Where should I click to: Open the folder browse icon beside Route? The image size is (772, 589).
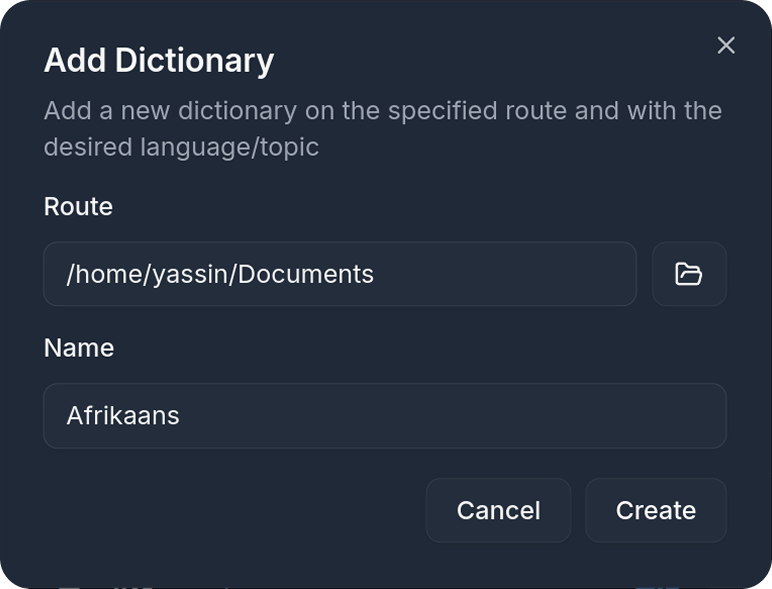[689, 274]
